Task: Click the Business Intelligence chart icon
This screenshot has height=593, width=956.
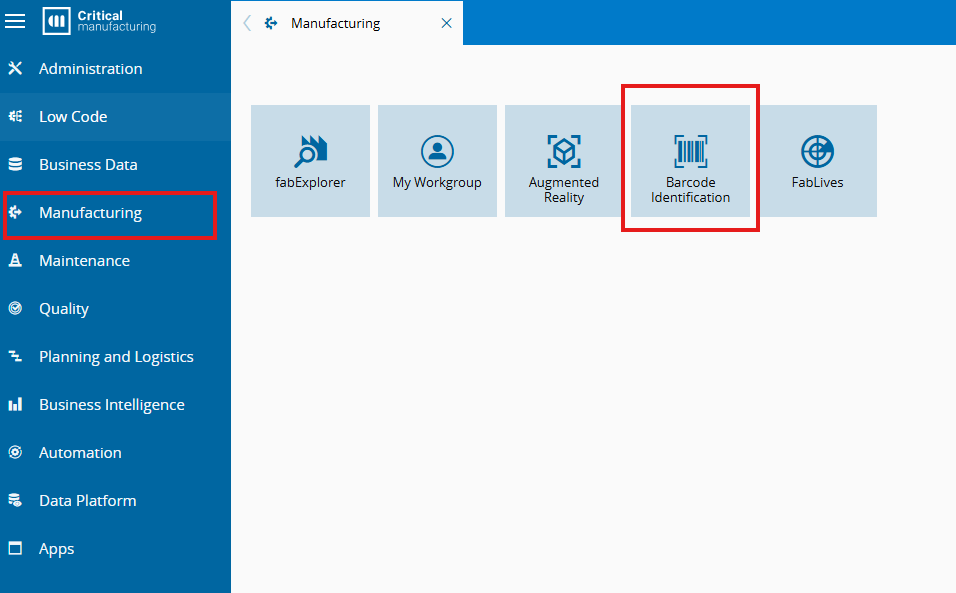Action: (15, 404)
